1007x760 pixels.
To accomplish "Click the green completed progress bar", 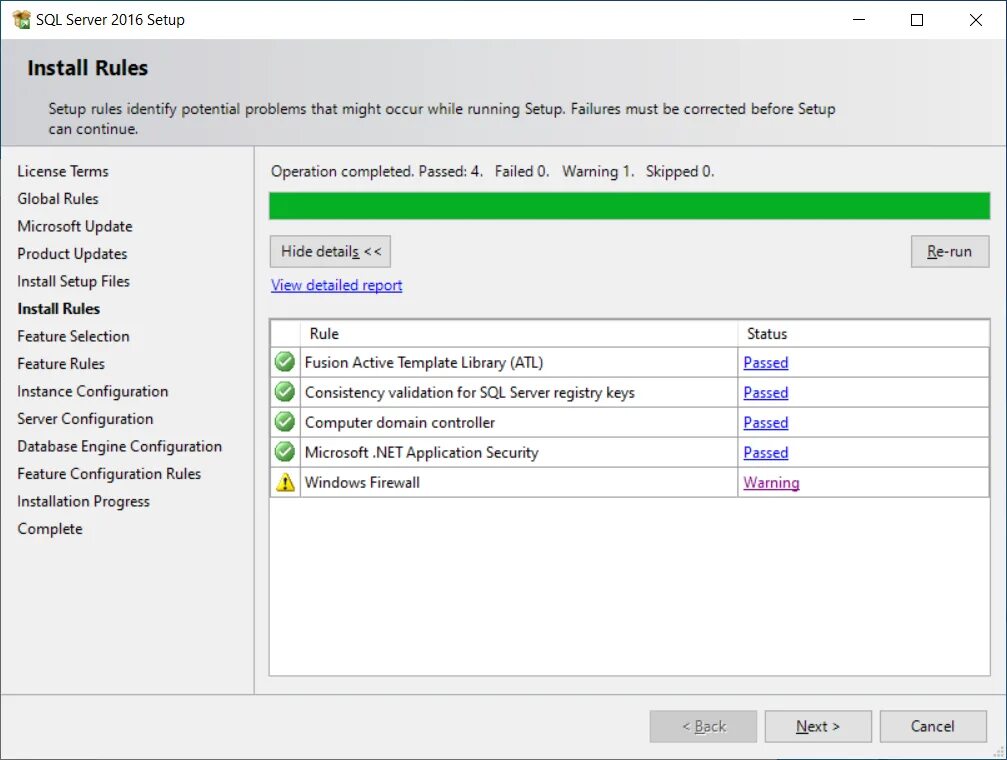I will 629,206.
